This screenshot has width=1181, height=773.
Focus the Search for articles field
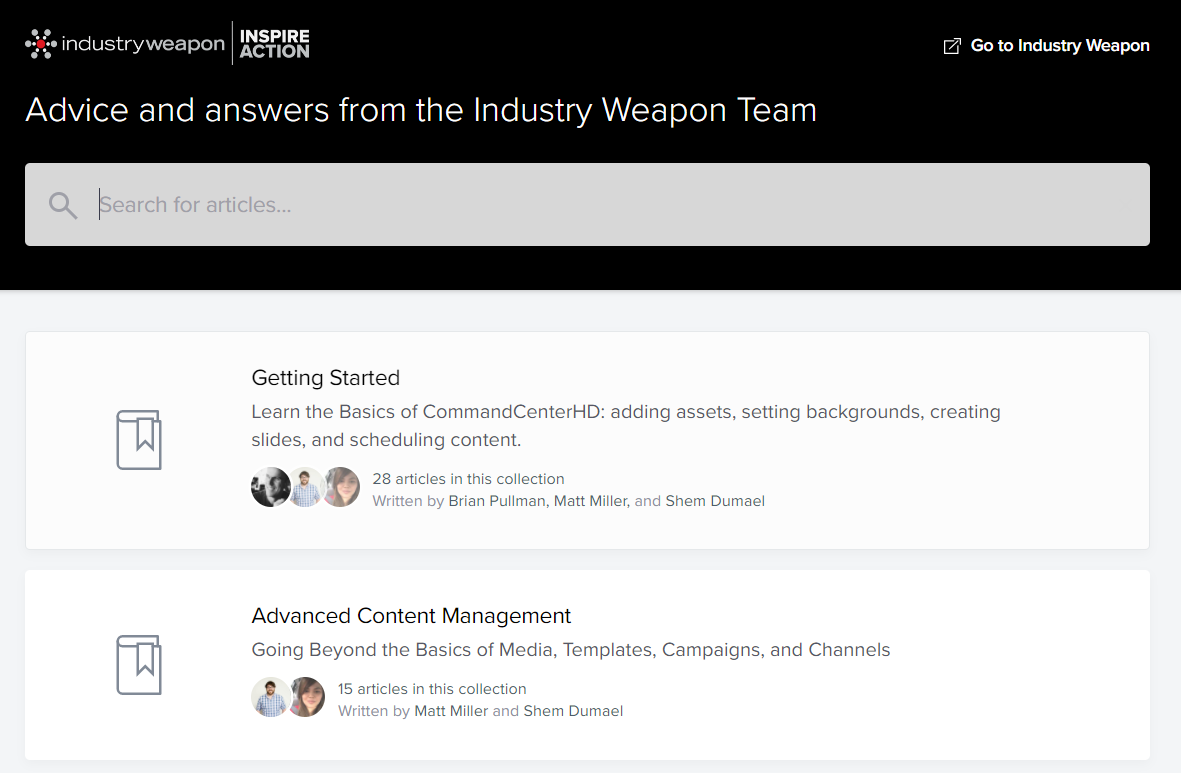(587, 204)
